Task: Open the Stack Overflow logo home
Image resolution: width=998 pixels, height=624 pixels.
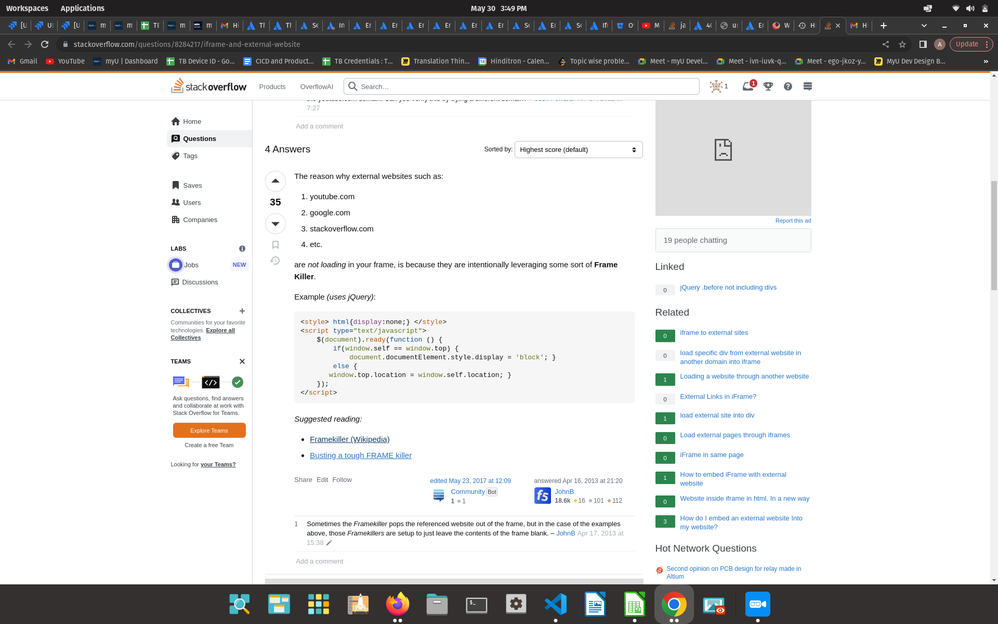Action: (x=208, y=86)
